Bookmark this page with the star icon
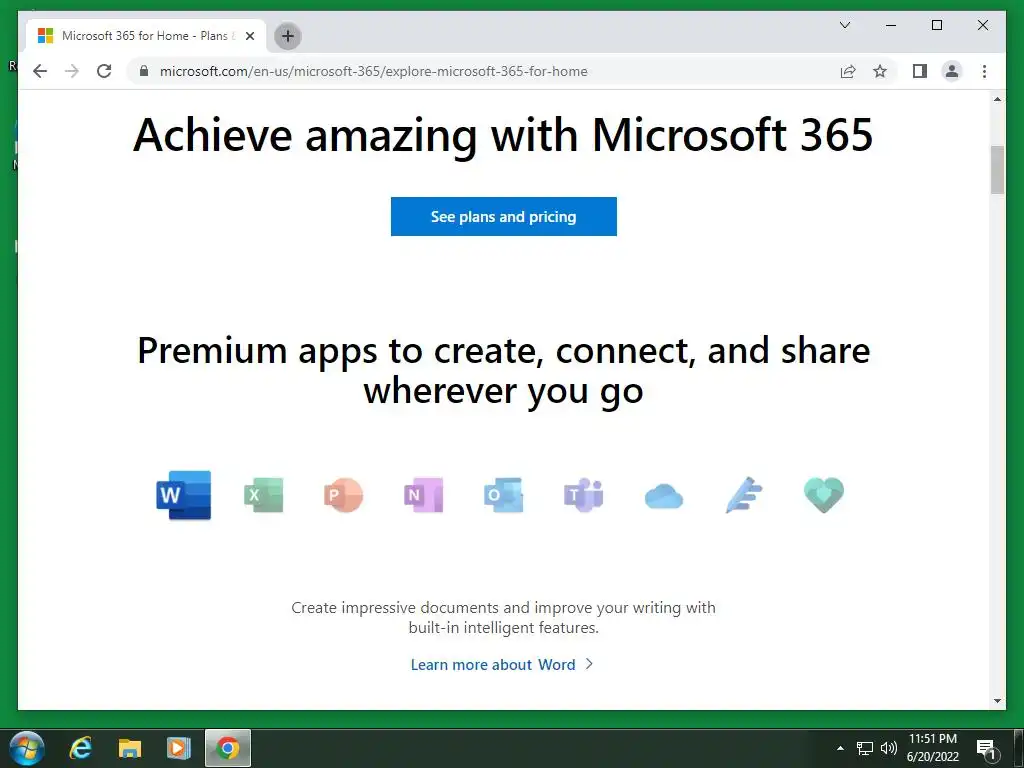 [x=880, y=71]
